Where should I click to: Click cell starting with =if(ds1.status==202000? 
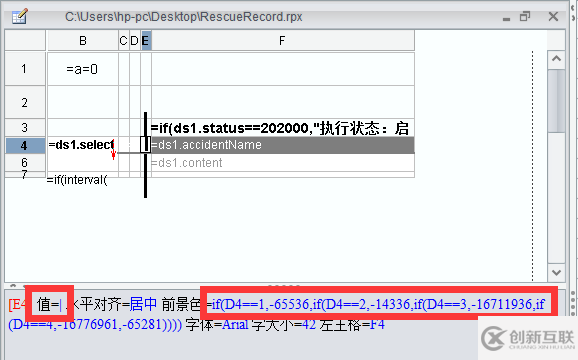(x=283, y=128)
